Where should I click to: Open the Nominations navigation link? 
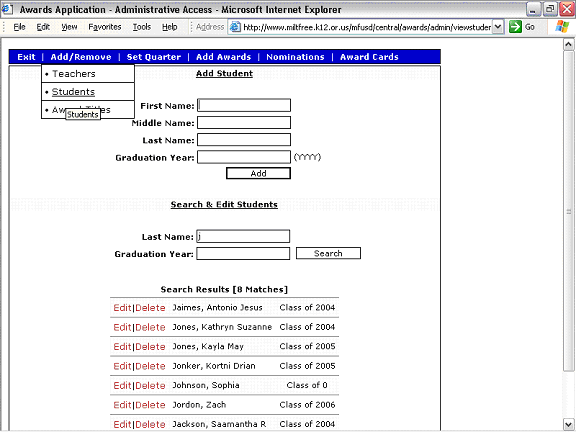(295, 57)
